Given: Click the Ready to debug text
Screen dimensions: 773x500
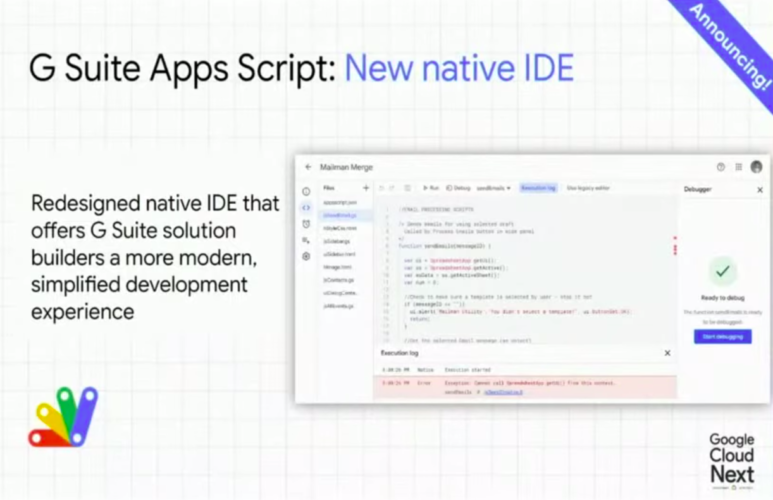Looking at the screenshot, I should click(723, 298).
